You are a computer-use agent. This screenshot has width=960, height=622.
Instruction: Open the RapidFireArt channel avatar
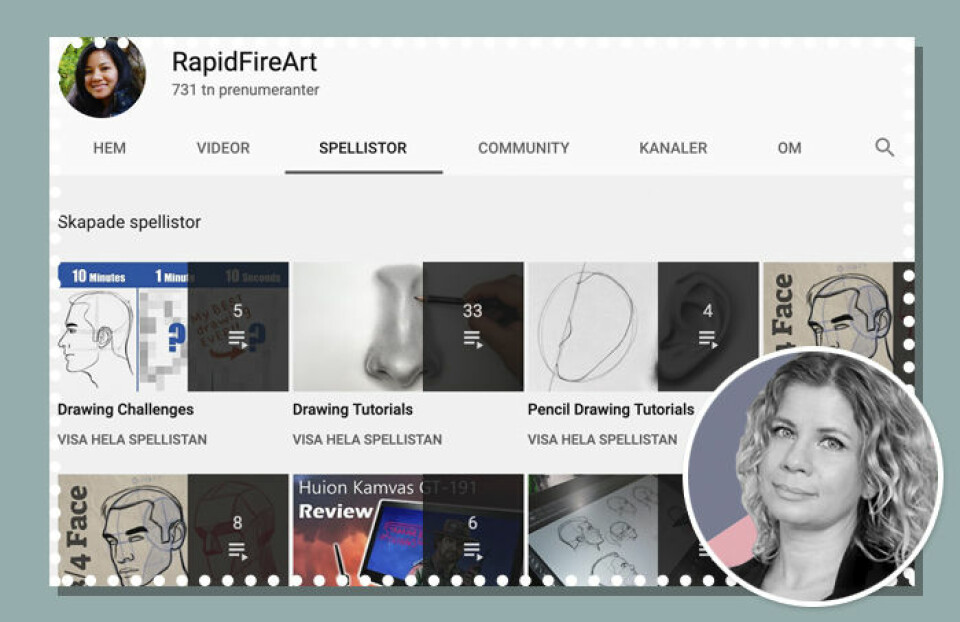(102, 78)
